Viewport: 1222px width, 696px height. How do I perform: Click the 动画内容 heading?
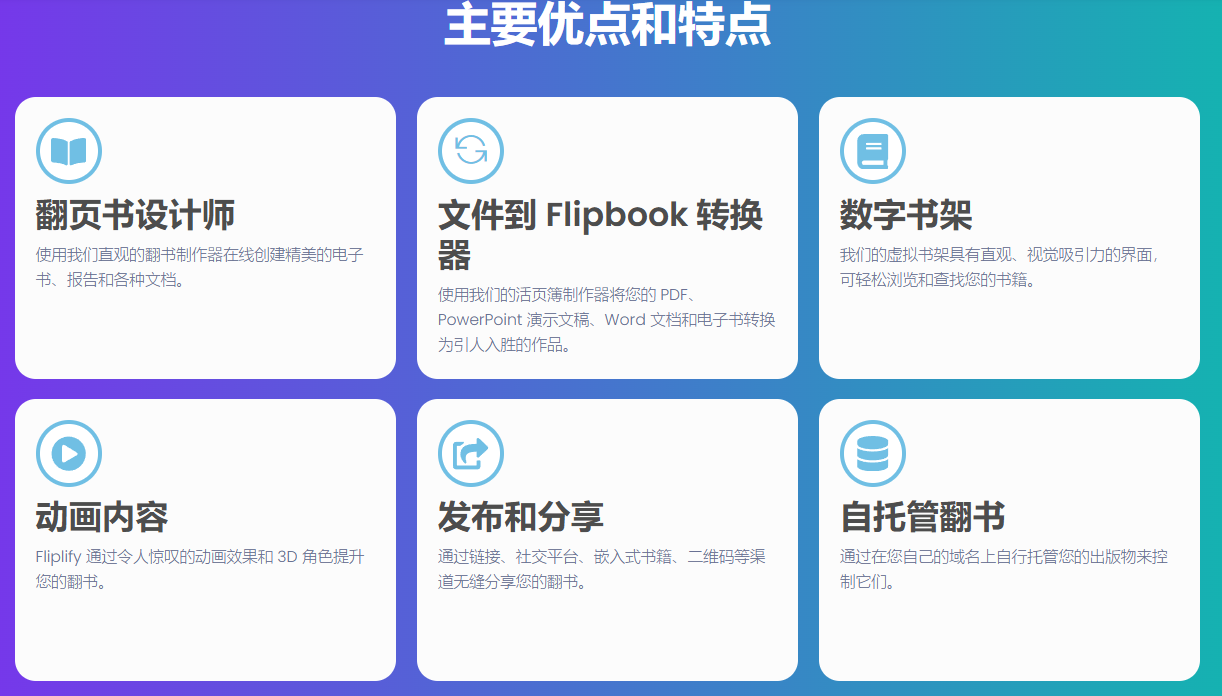click(x=102, y=517)
